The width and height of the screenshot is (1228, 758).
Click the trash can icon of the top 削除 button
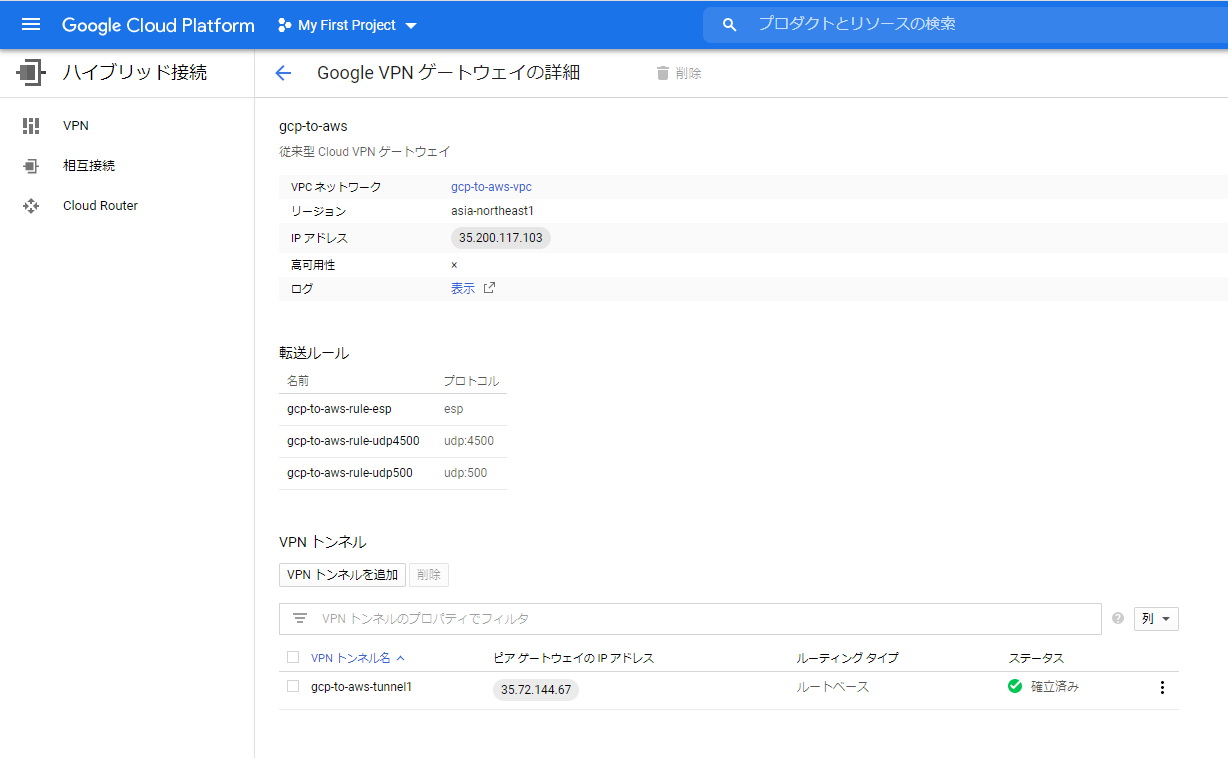[662, 73]
